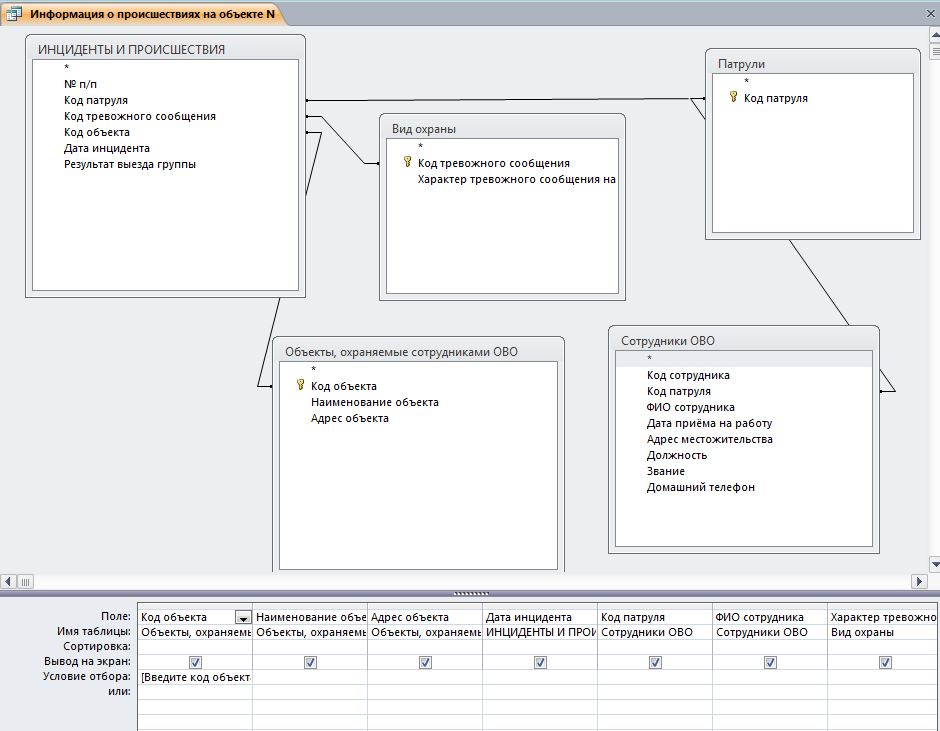Click the sort cell under Код объекта column

pos(195,647)
